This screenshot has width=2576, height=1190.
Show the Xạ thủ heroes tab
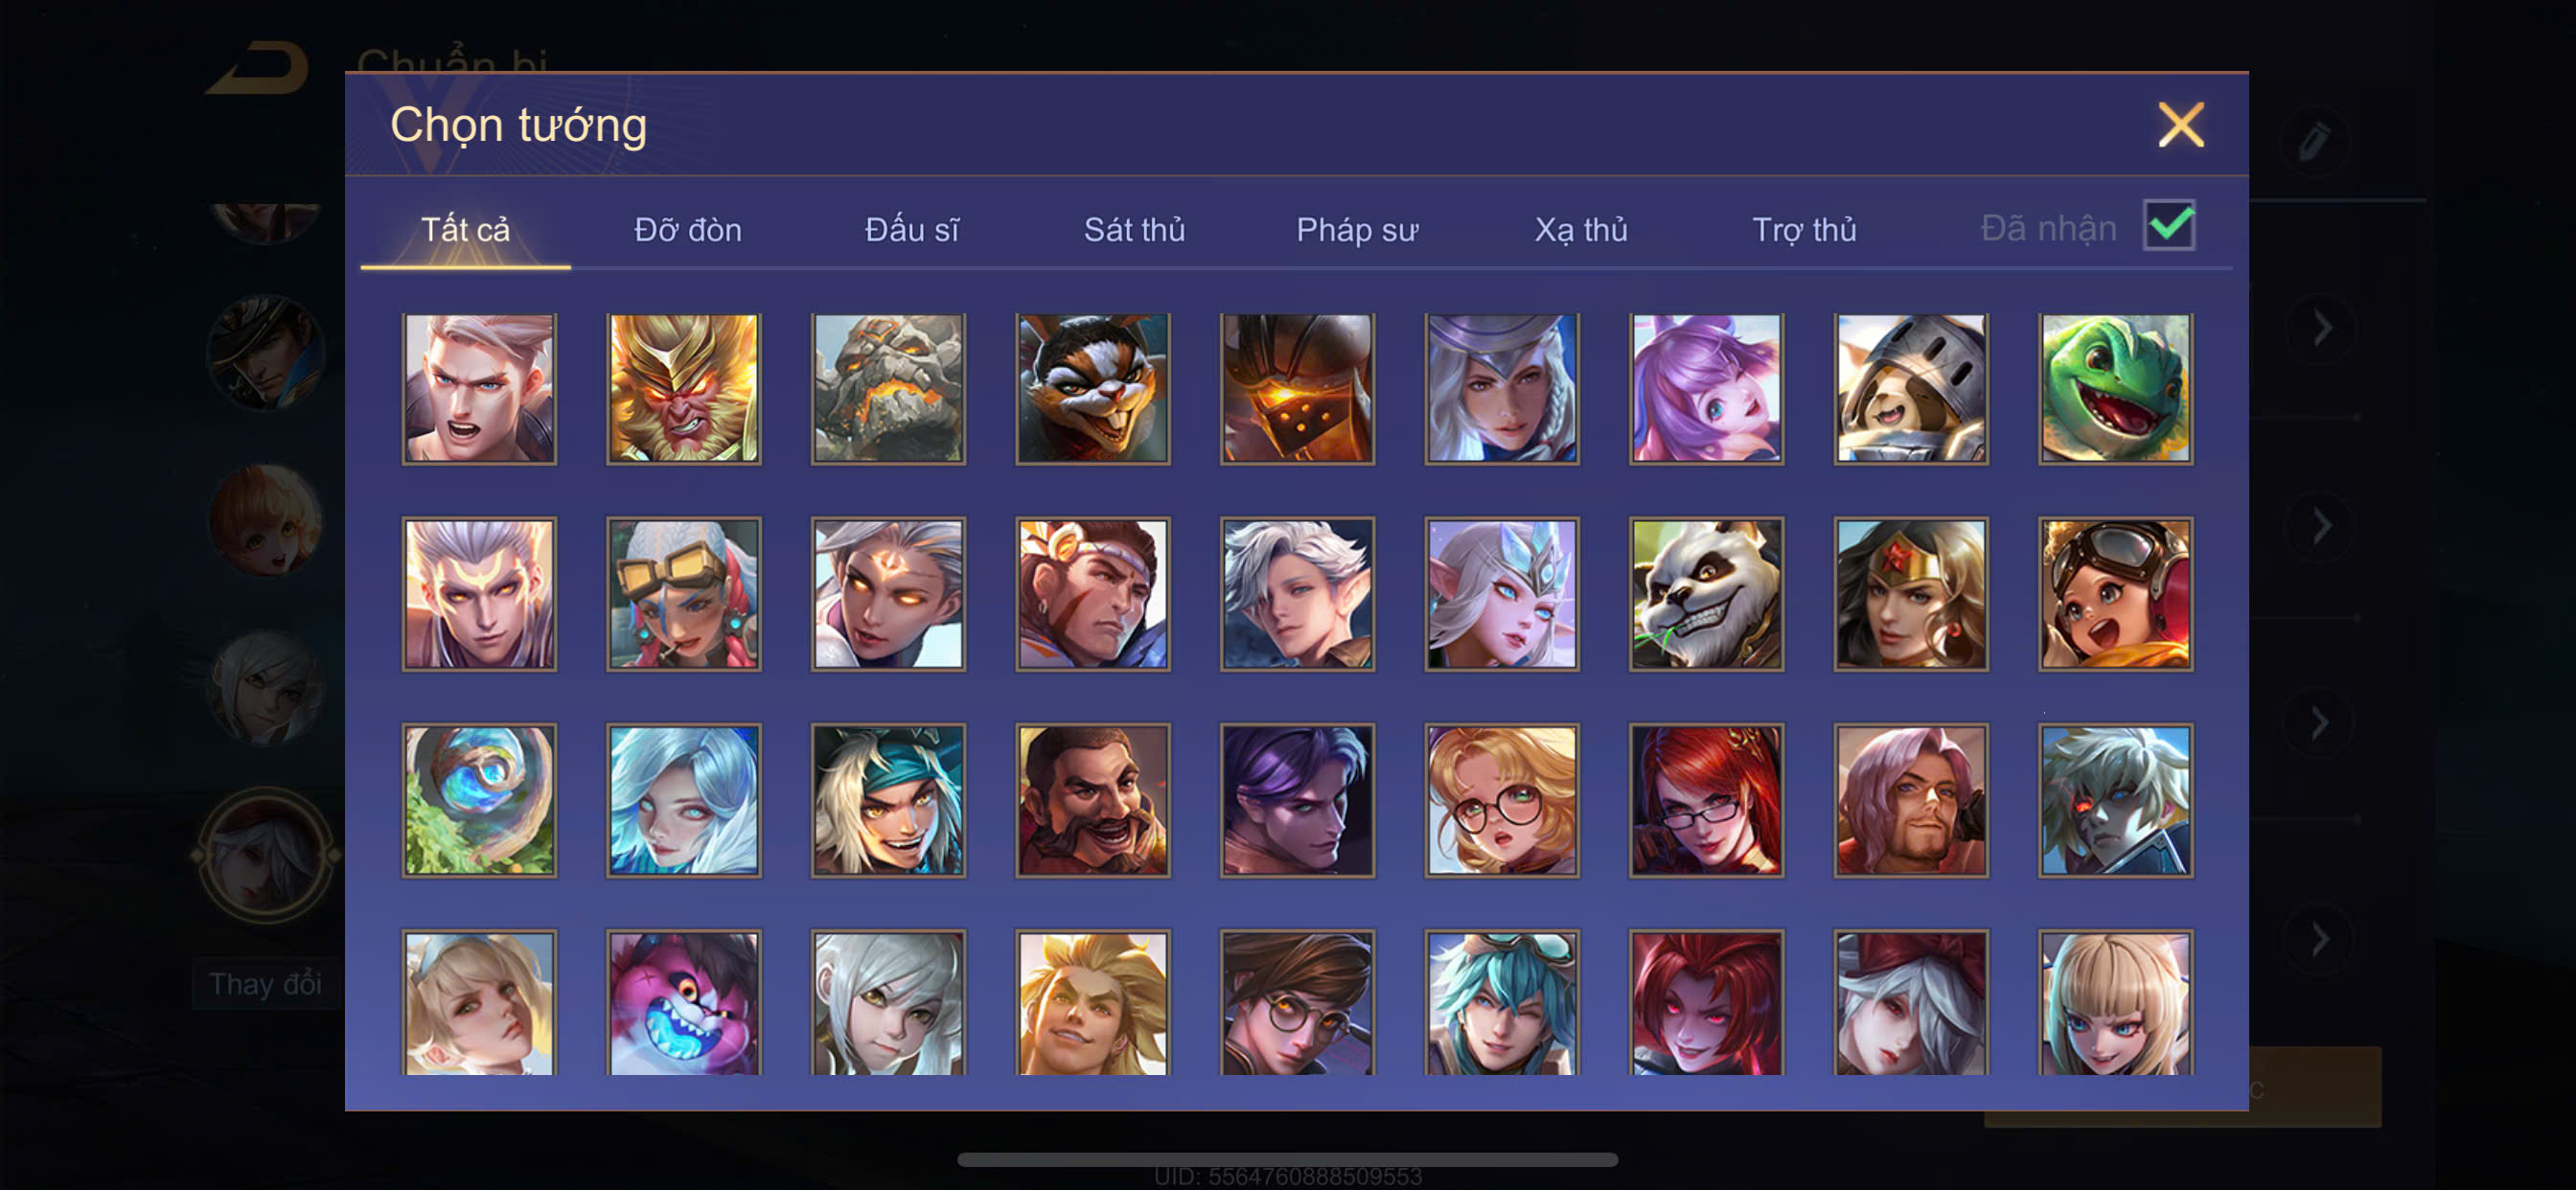click(x=1581, y=230)
